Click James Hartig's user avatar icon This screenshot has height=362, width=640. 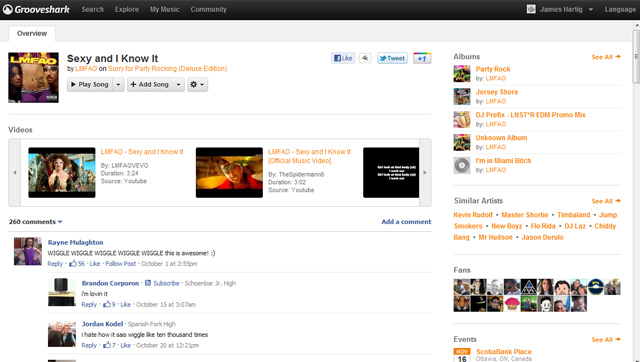click(531, 9)
